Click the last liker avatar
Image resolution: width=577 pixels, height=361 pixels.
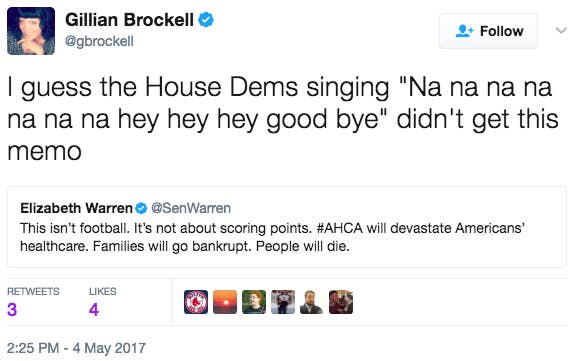point(341,302)
